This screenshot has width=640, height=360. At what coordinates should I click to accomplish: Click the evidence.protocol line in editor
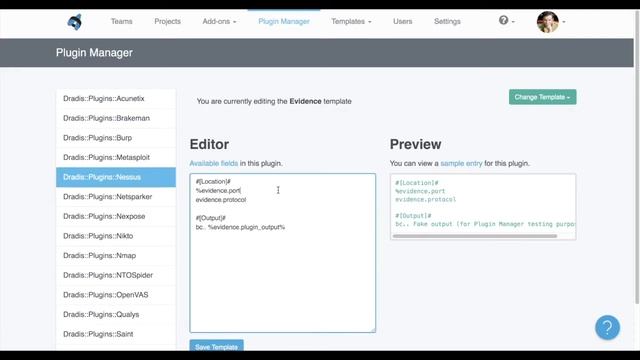pyautogui.click(x=221, y=200)
